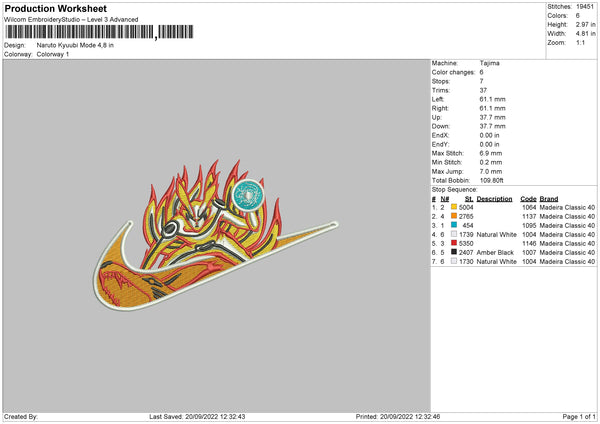Click the 'Code' column header

pyautogui.click(x=528, y=199)
